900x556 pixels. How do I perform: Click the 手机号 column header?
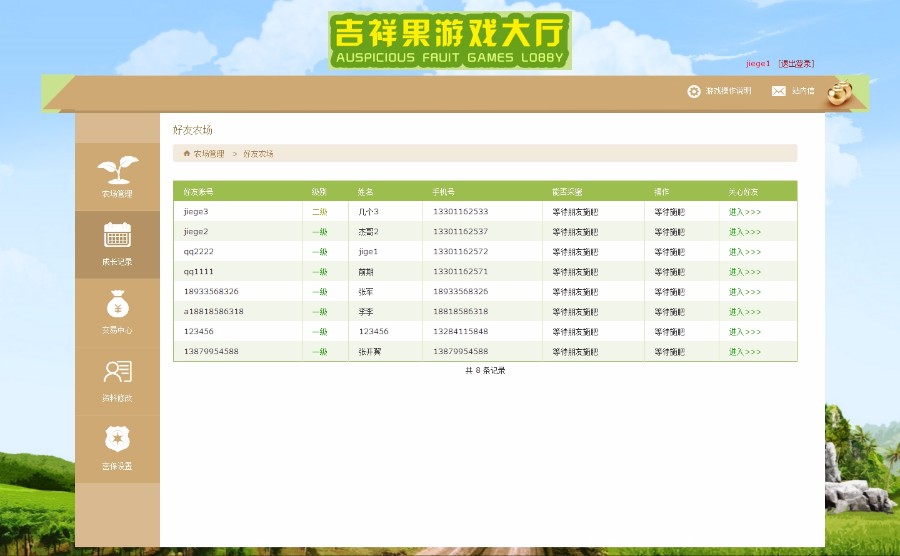click(x=444, y=192)
